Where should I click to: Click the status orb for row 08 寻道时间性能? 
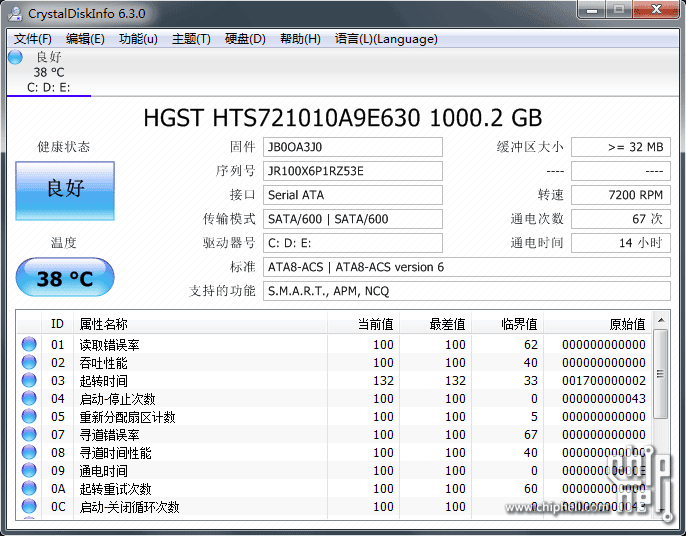29,452
